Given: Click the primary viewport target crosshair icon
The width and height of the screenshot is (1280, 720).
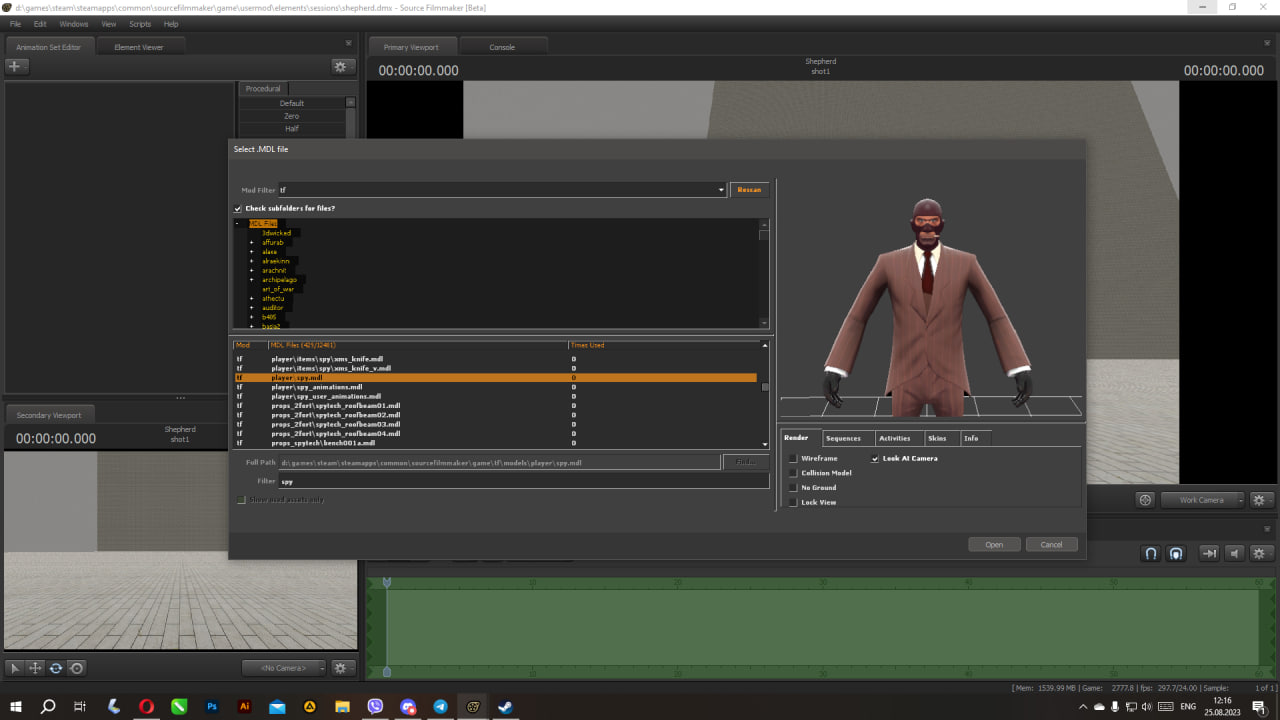Looking at the screenshot, I should (x=1146, y=500).
